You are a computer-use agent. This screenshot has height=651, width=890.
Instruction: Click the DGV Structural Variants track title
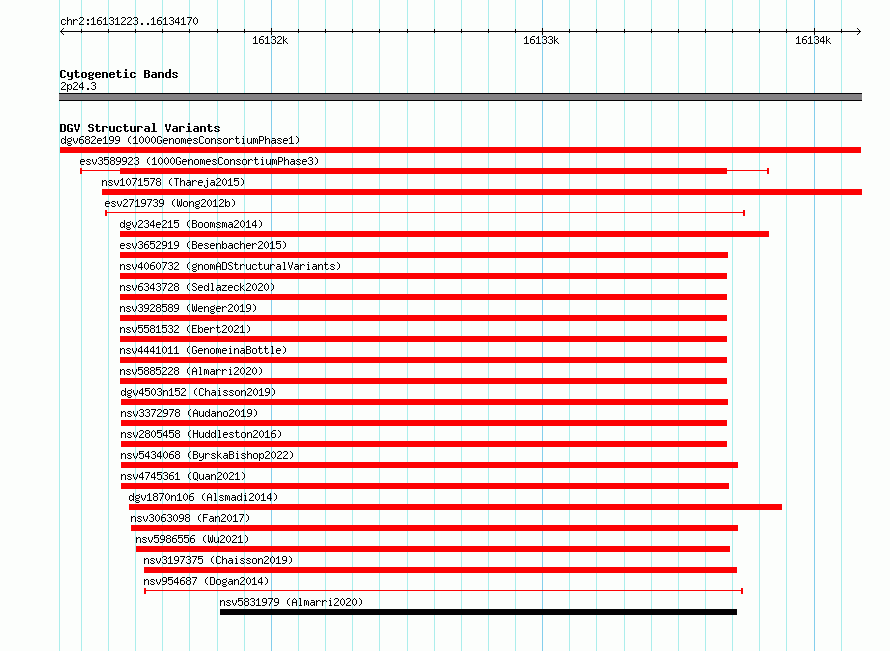coord(140,128)
